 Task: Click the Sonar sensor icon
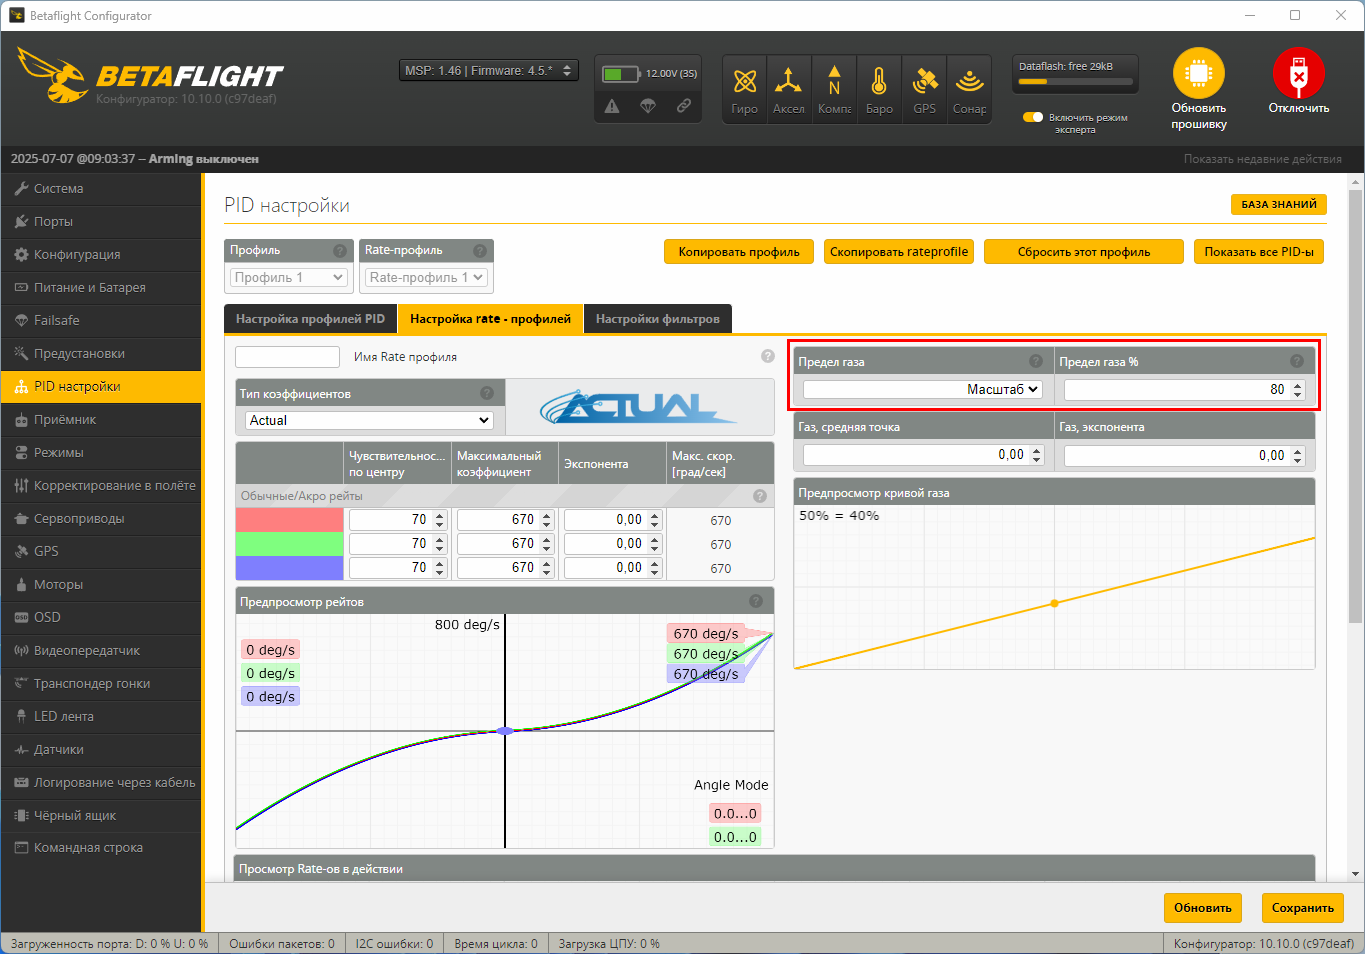(x=969, y=81)
